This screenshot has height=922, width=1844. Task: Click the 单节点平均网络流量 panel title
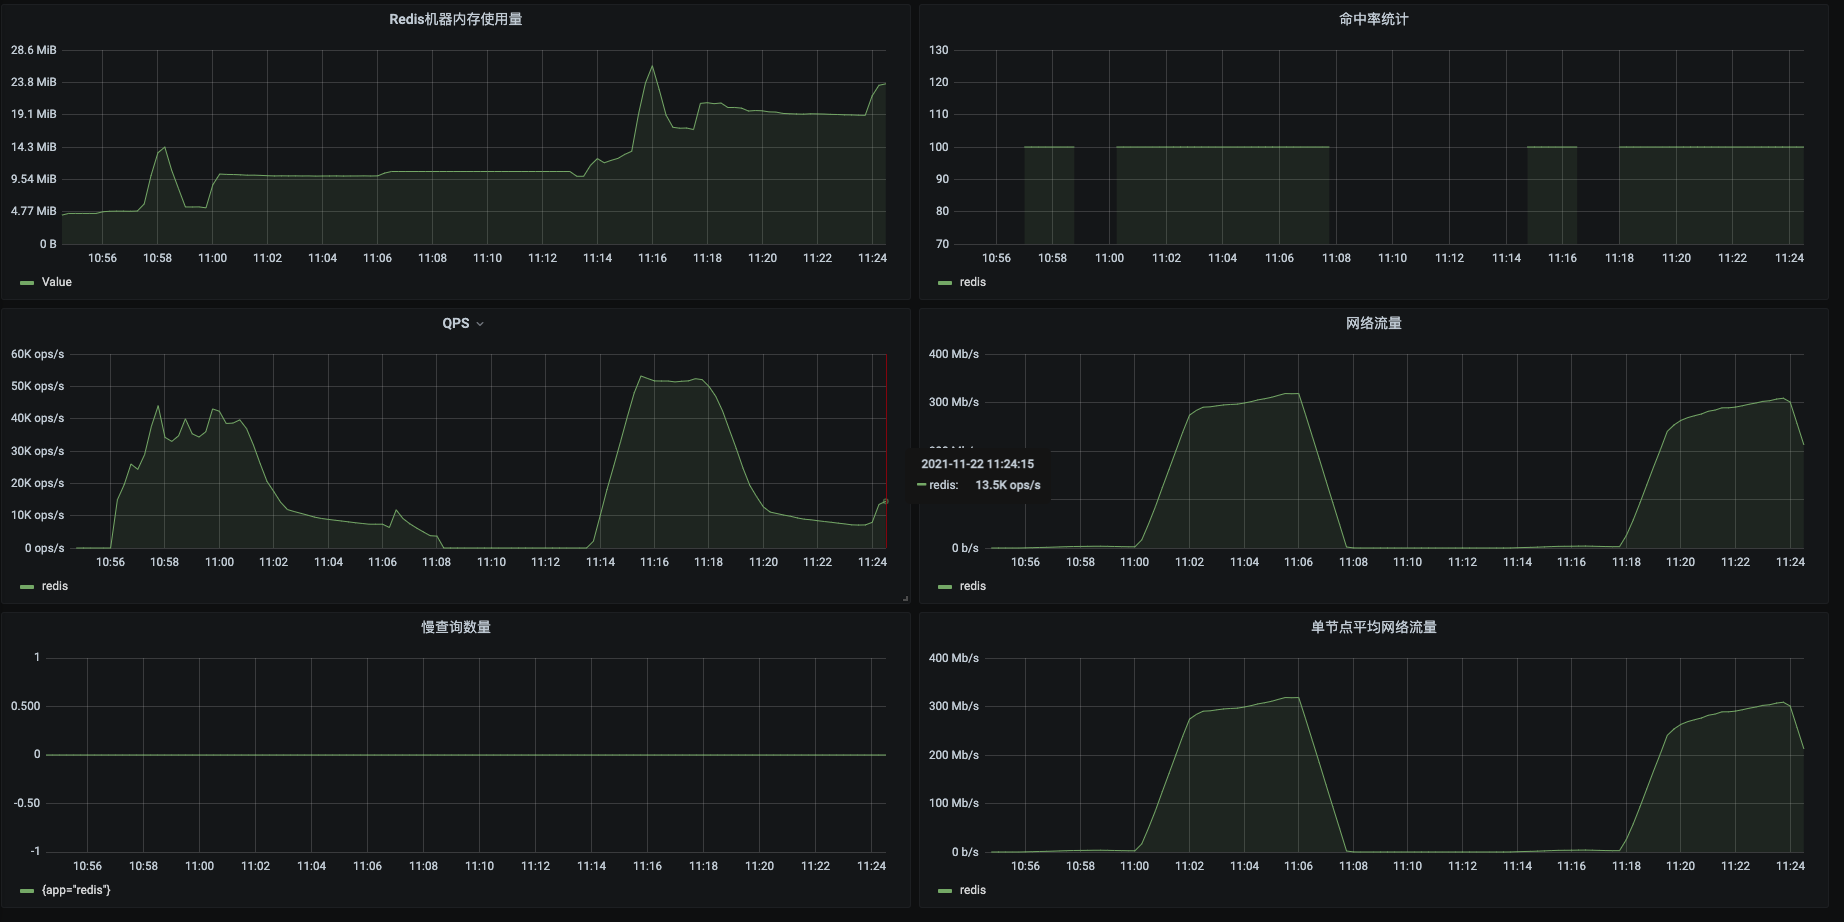point(1374,627)
